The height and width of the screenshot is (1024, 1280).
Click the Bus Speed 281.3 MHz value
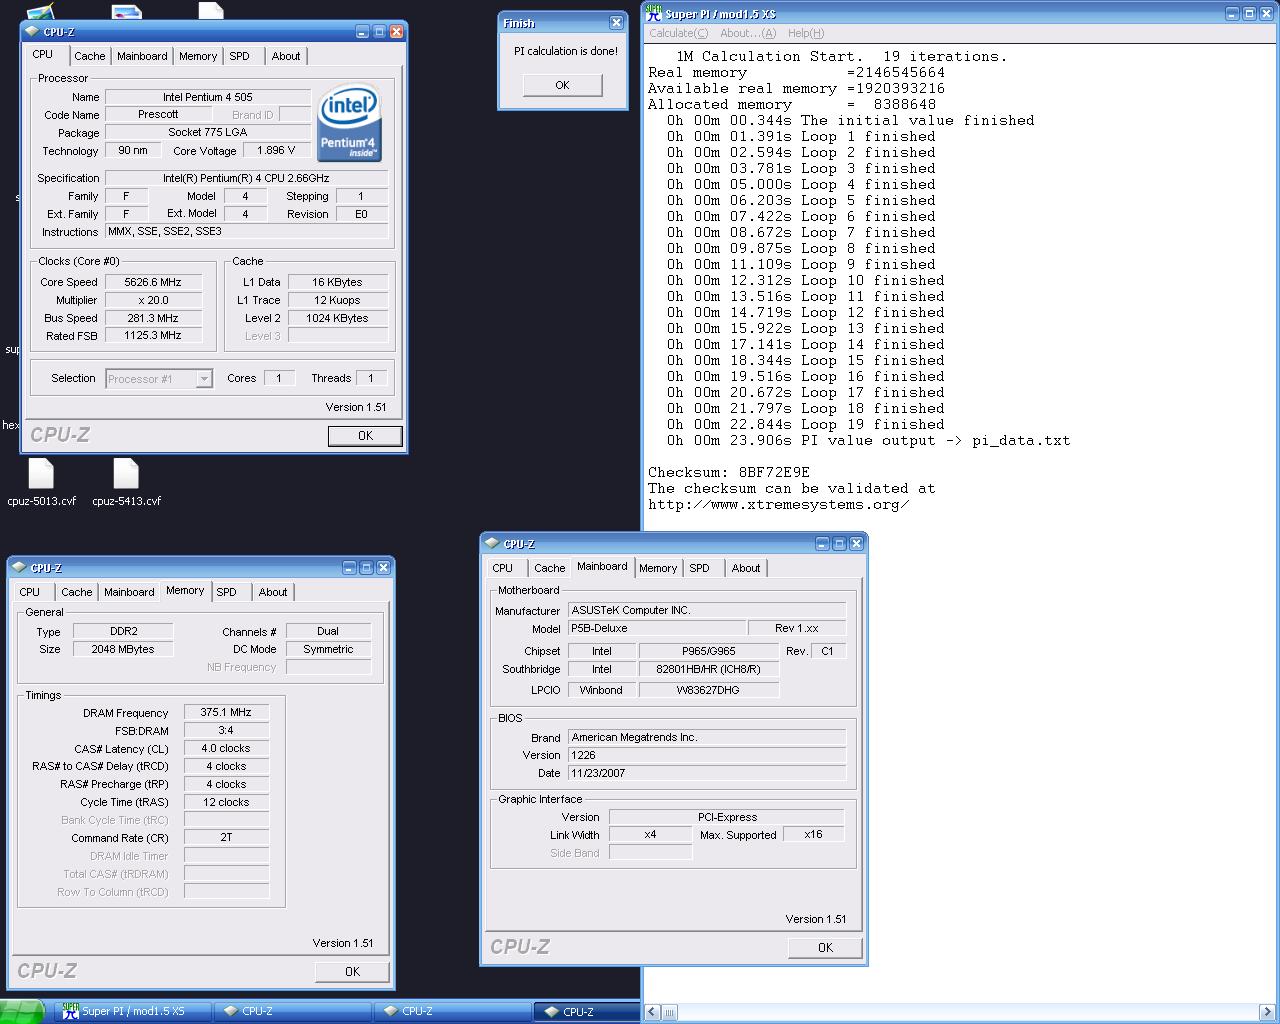point(153,318)
